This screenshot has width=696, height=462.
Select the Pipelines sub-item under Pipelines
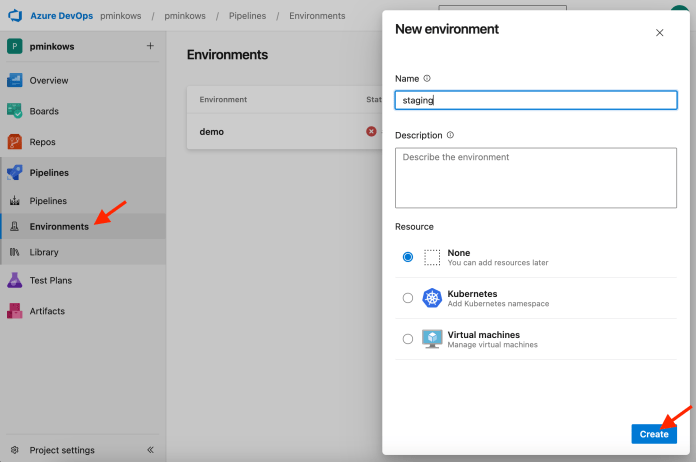[48, 201]
